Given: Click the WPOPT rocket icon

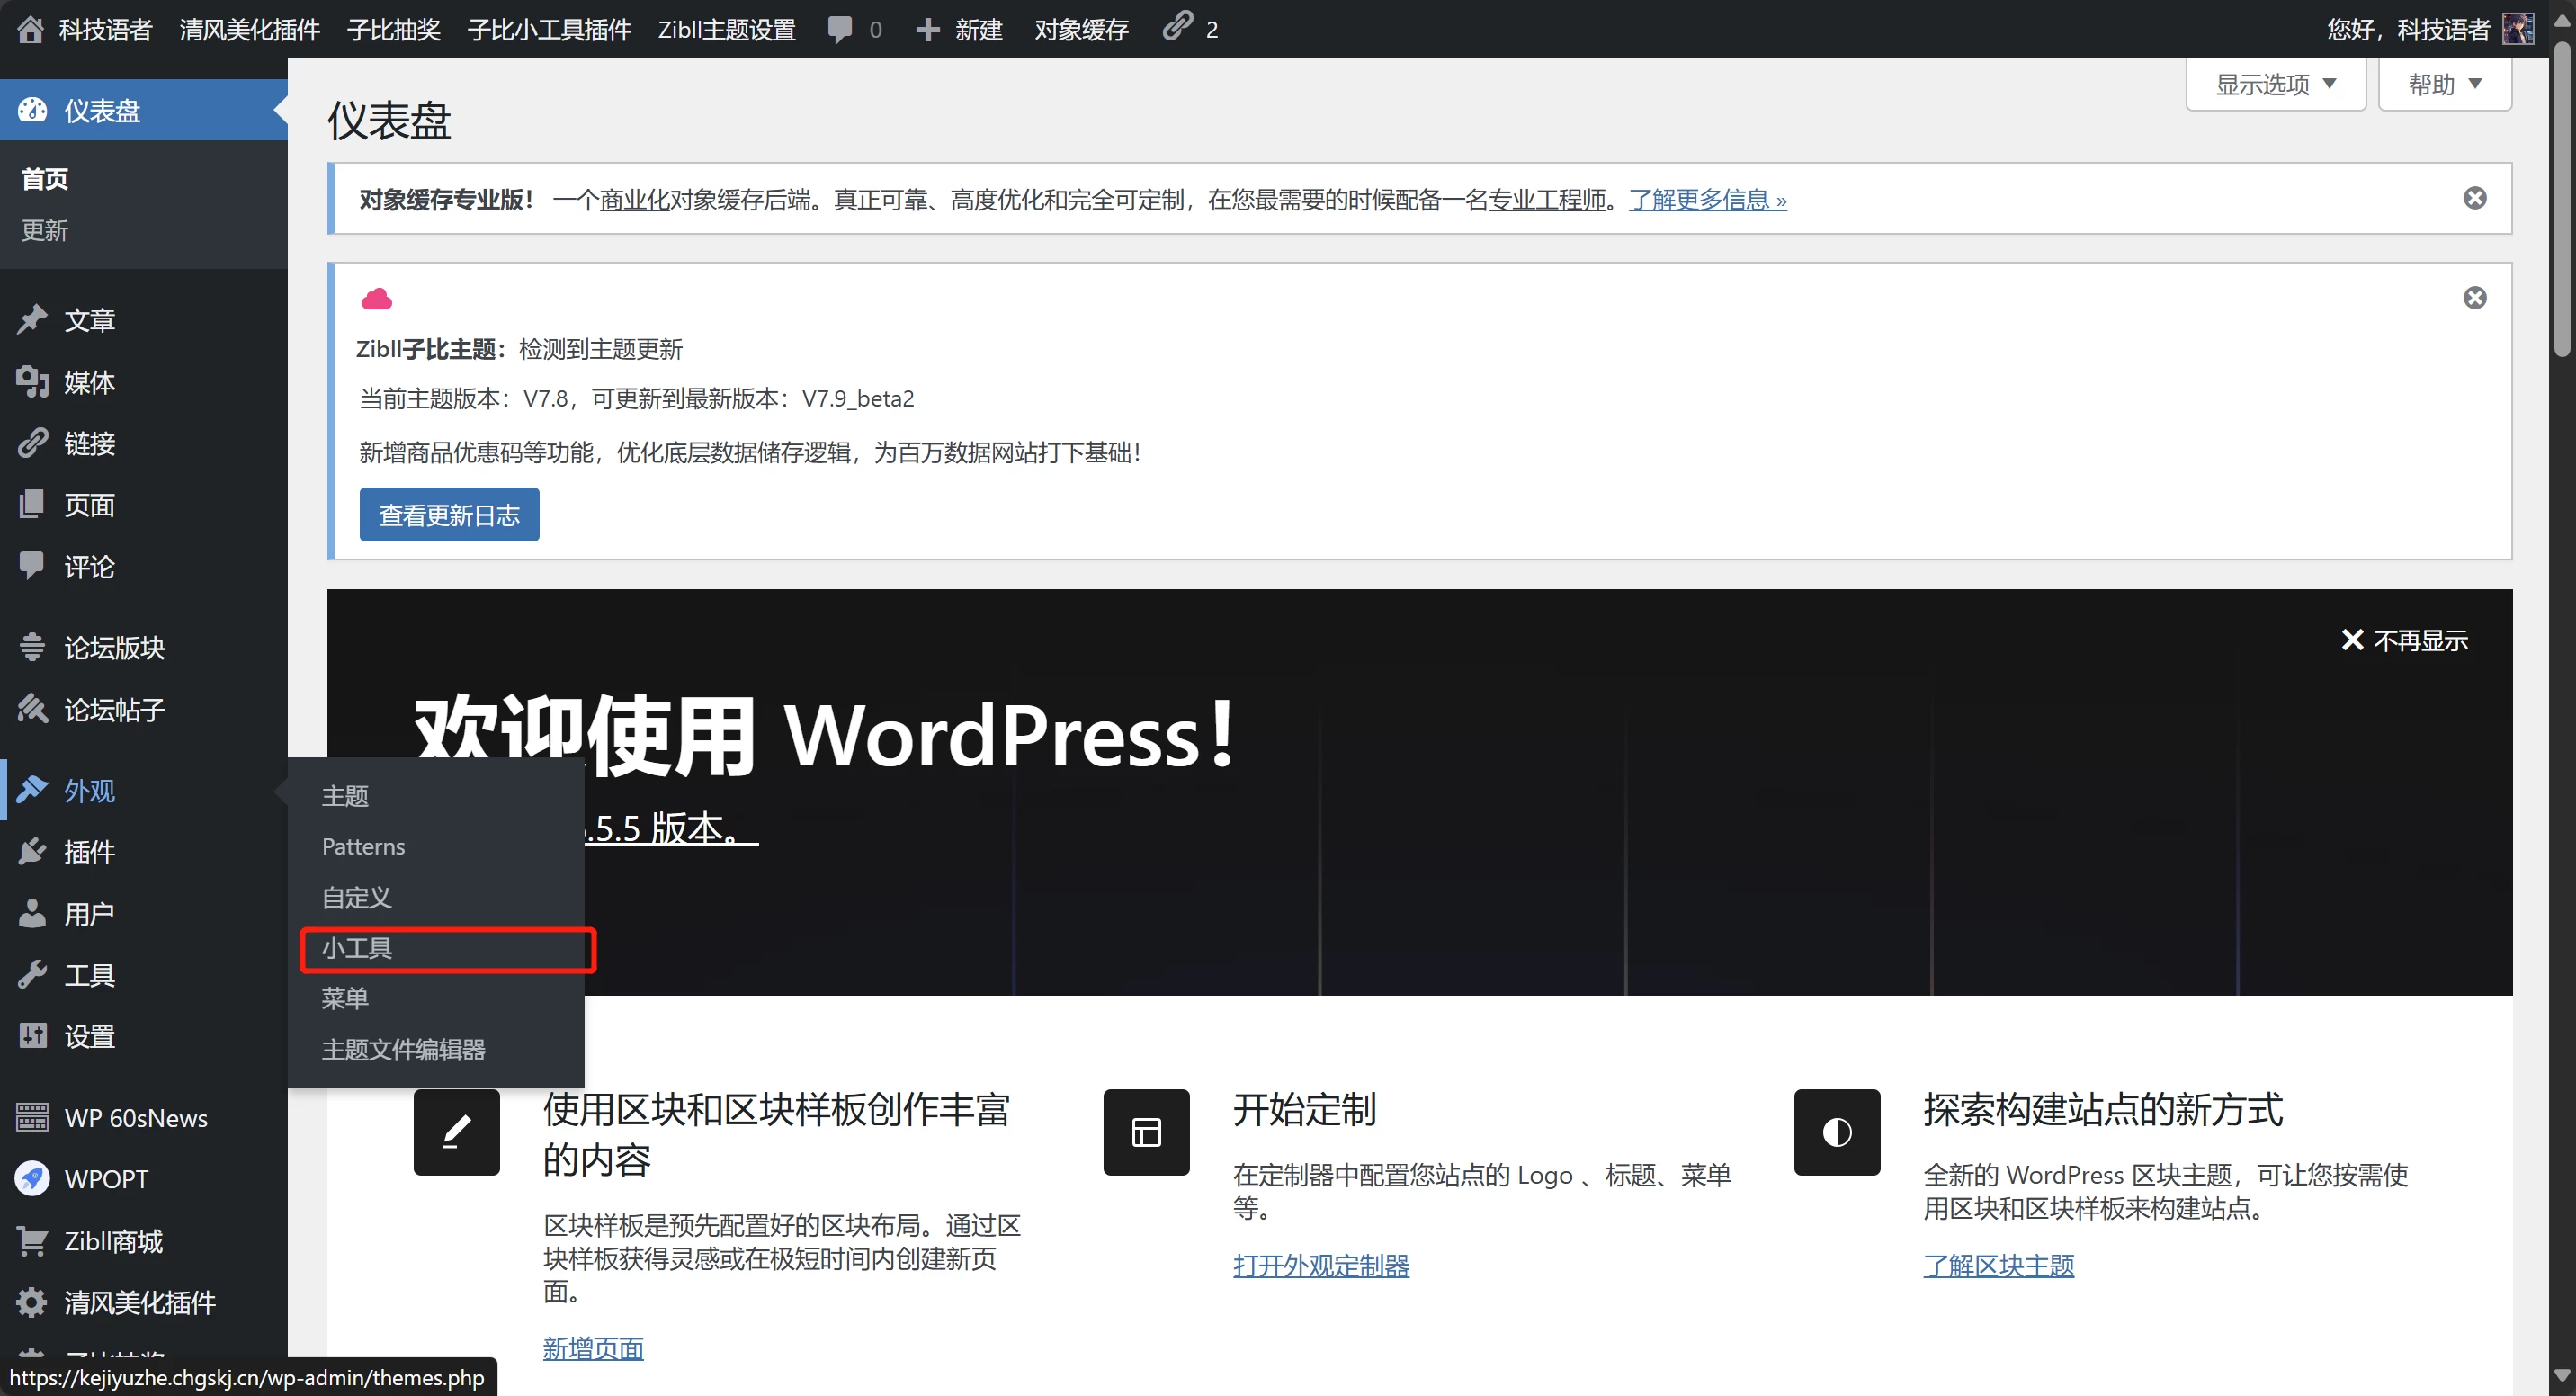Looking at the screenshot, I should click(x=32, y=1179).
